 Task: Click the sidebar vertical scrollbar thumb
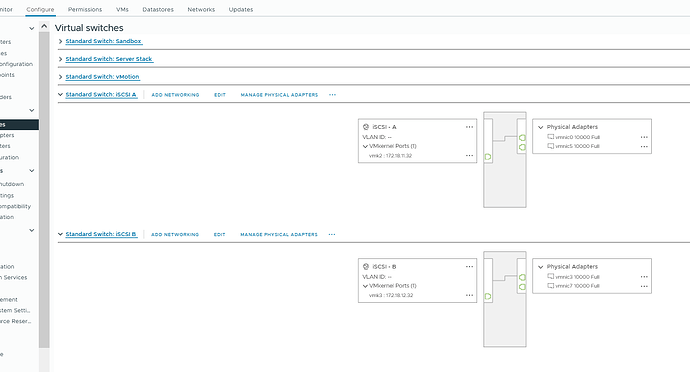44,190
